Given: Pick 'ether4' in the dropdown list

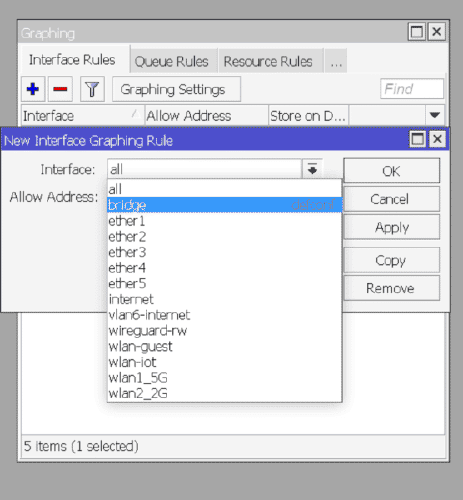Looking at the screenshot, I should (224, 268).
